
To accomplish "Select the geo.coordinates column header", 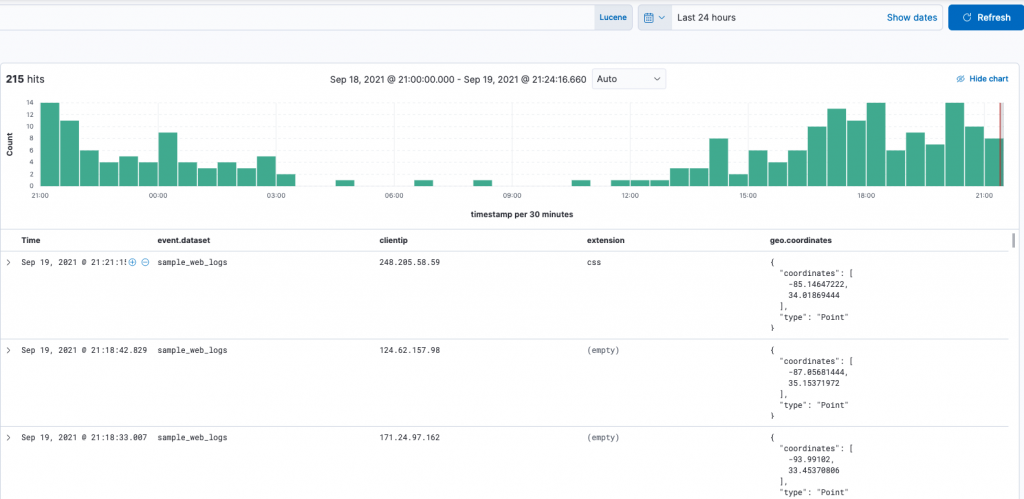I will coord(801,240).
